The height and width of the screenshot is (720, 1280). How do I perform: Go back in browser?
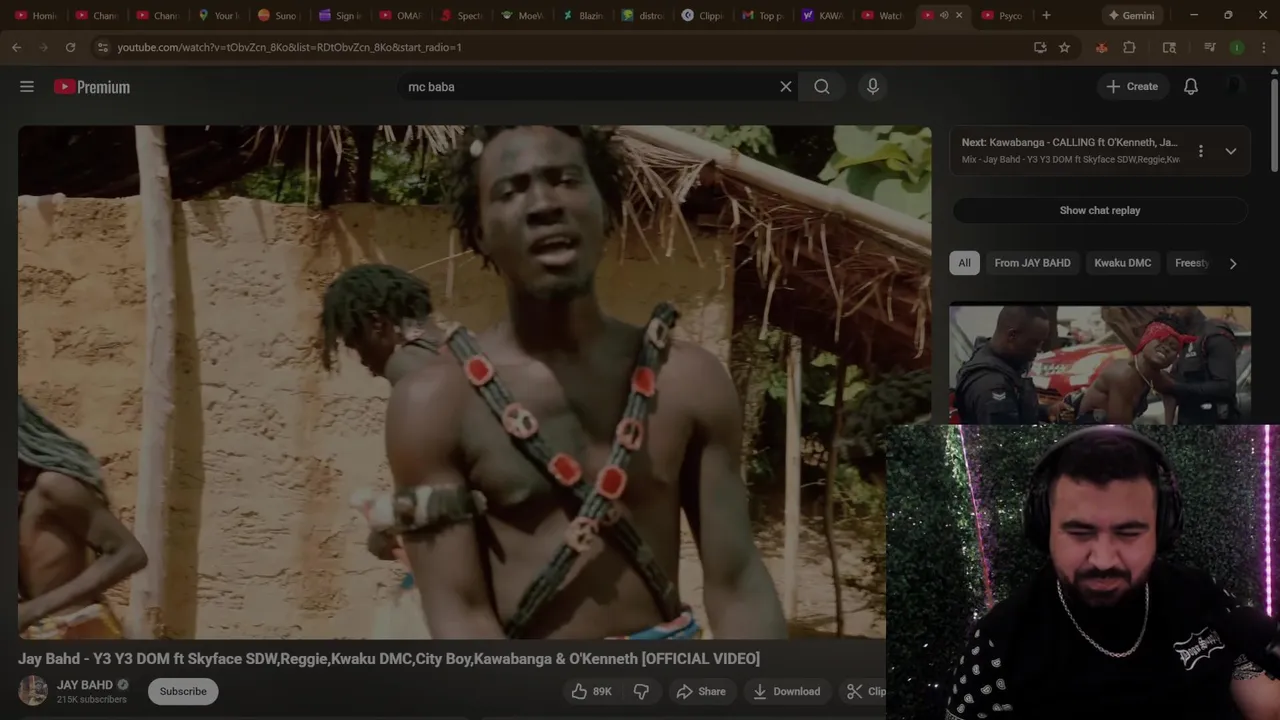[x=17, y=47]
